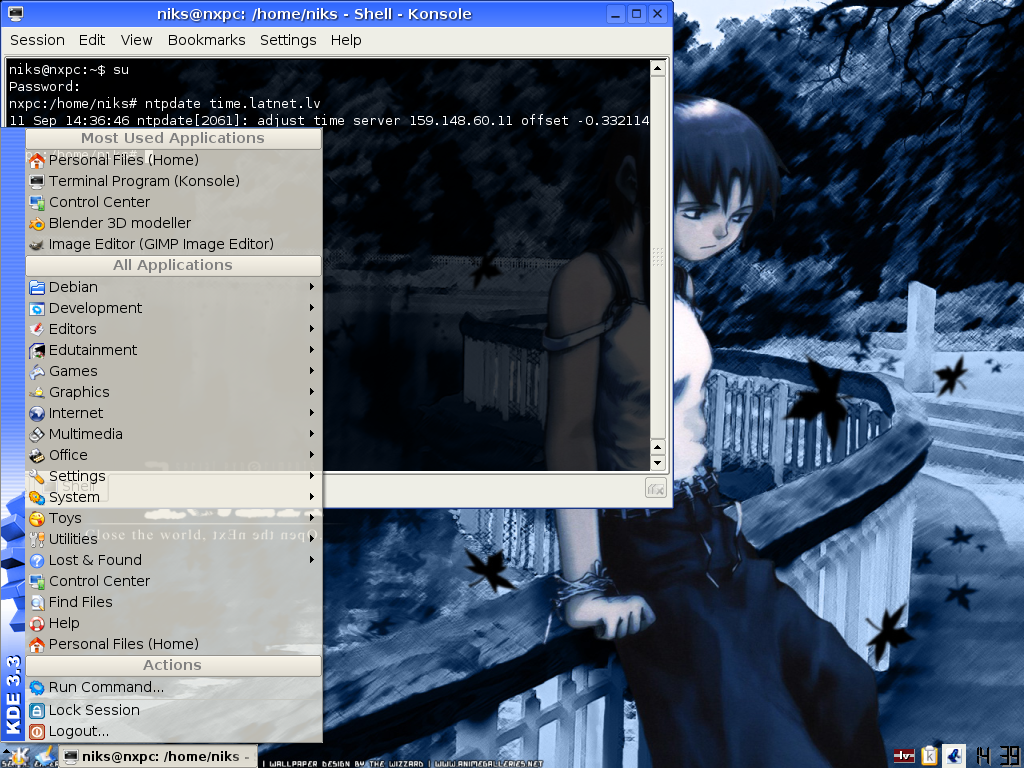Screen dimensions: 1024x768
Task: Expand the Edutainment submenu arrow
Action: pyautogui.click(x=312, y=349)
